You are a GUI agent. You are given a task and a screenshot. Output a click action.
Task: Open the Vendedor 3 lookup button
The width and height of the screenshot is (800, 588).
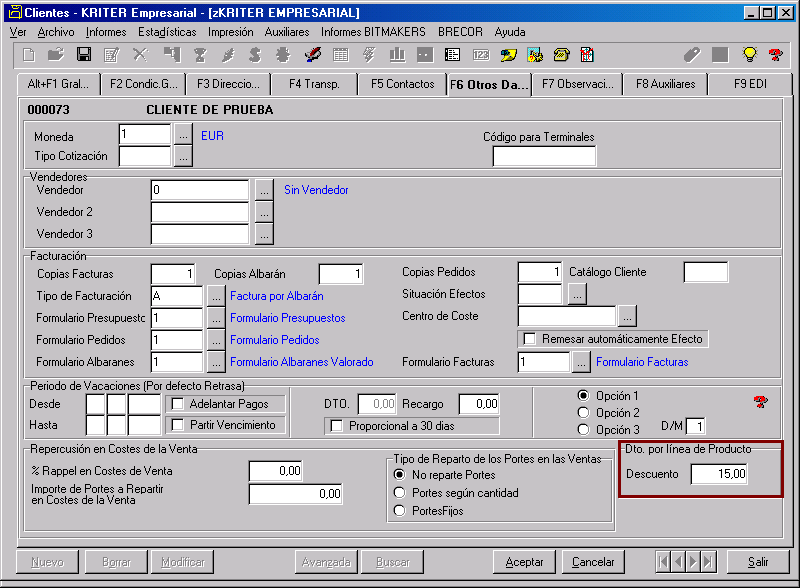coord(264,234)
